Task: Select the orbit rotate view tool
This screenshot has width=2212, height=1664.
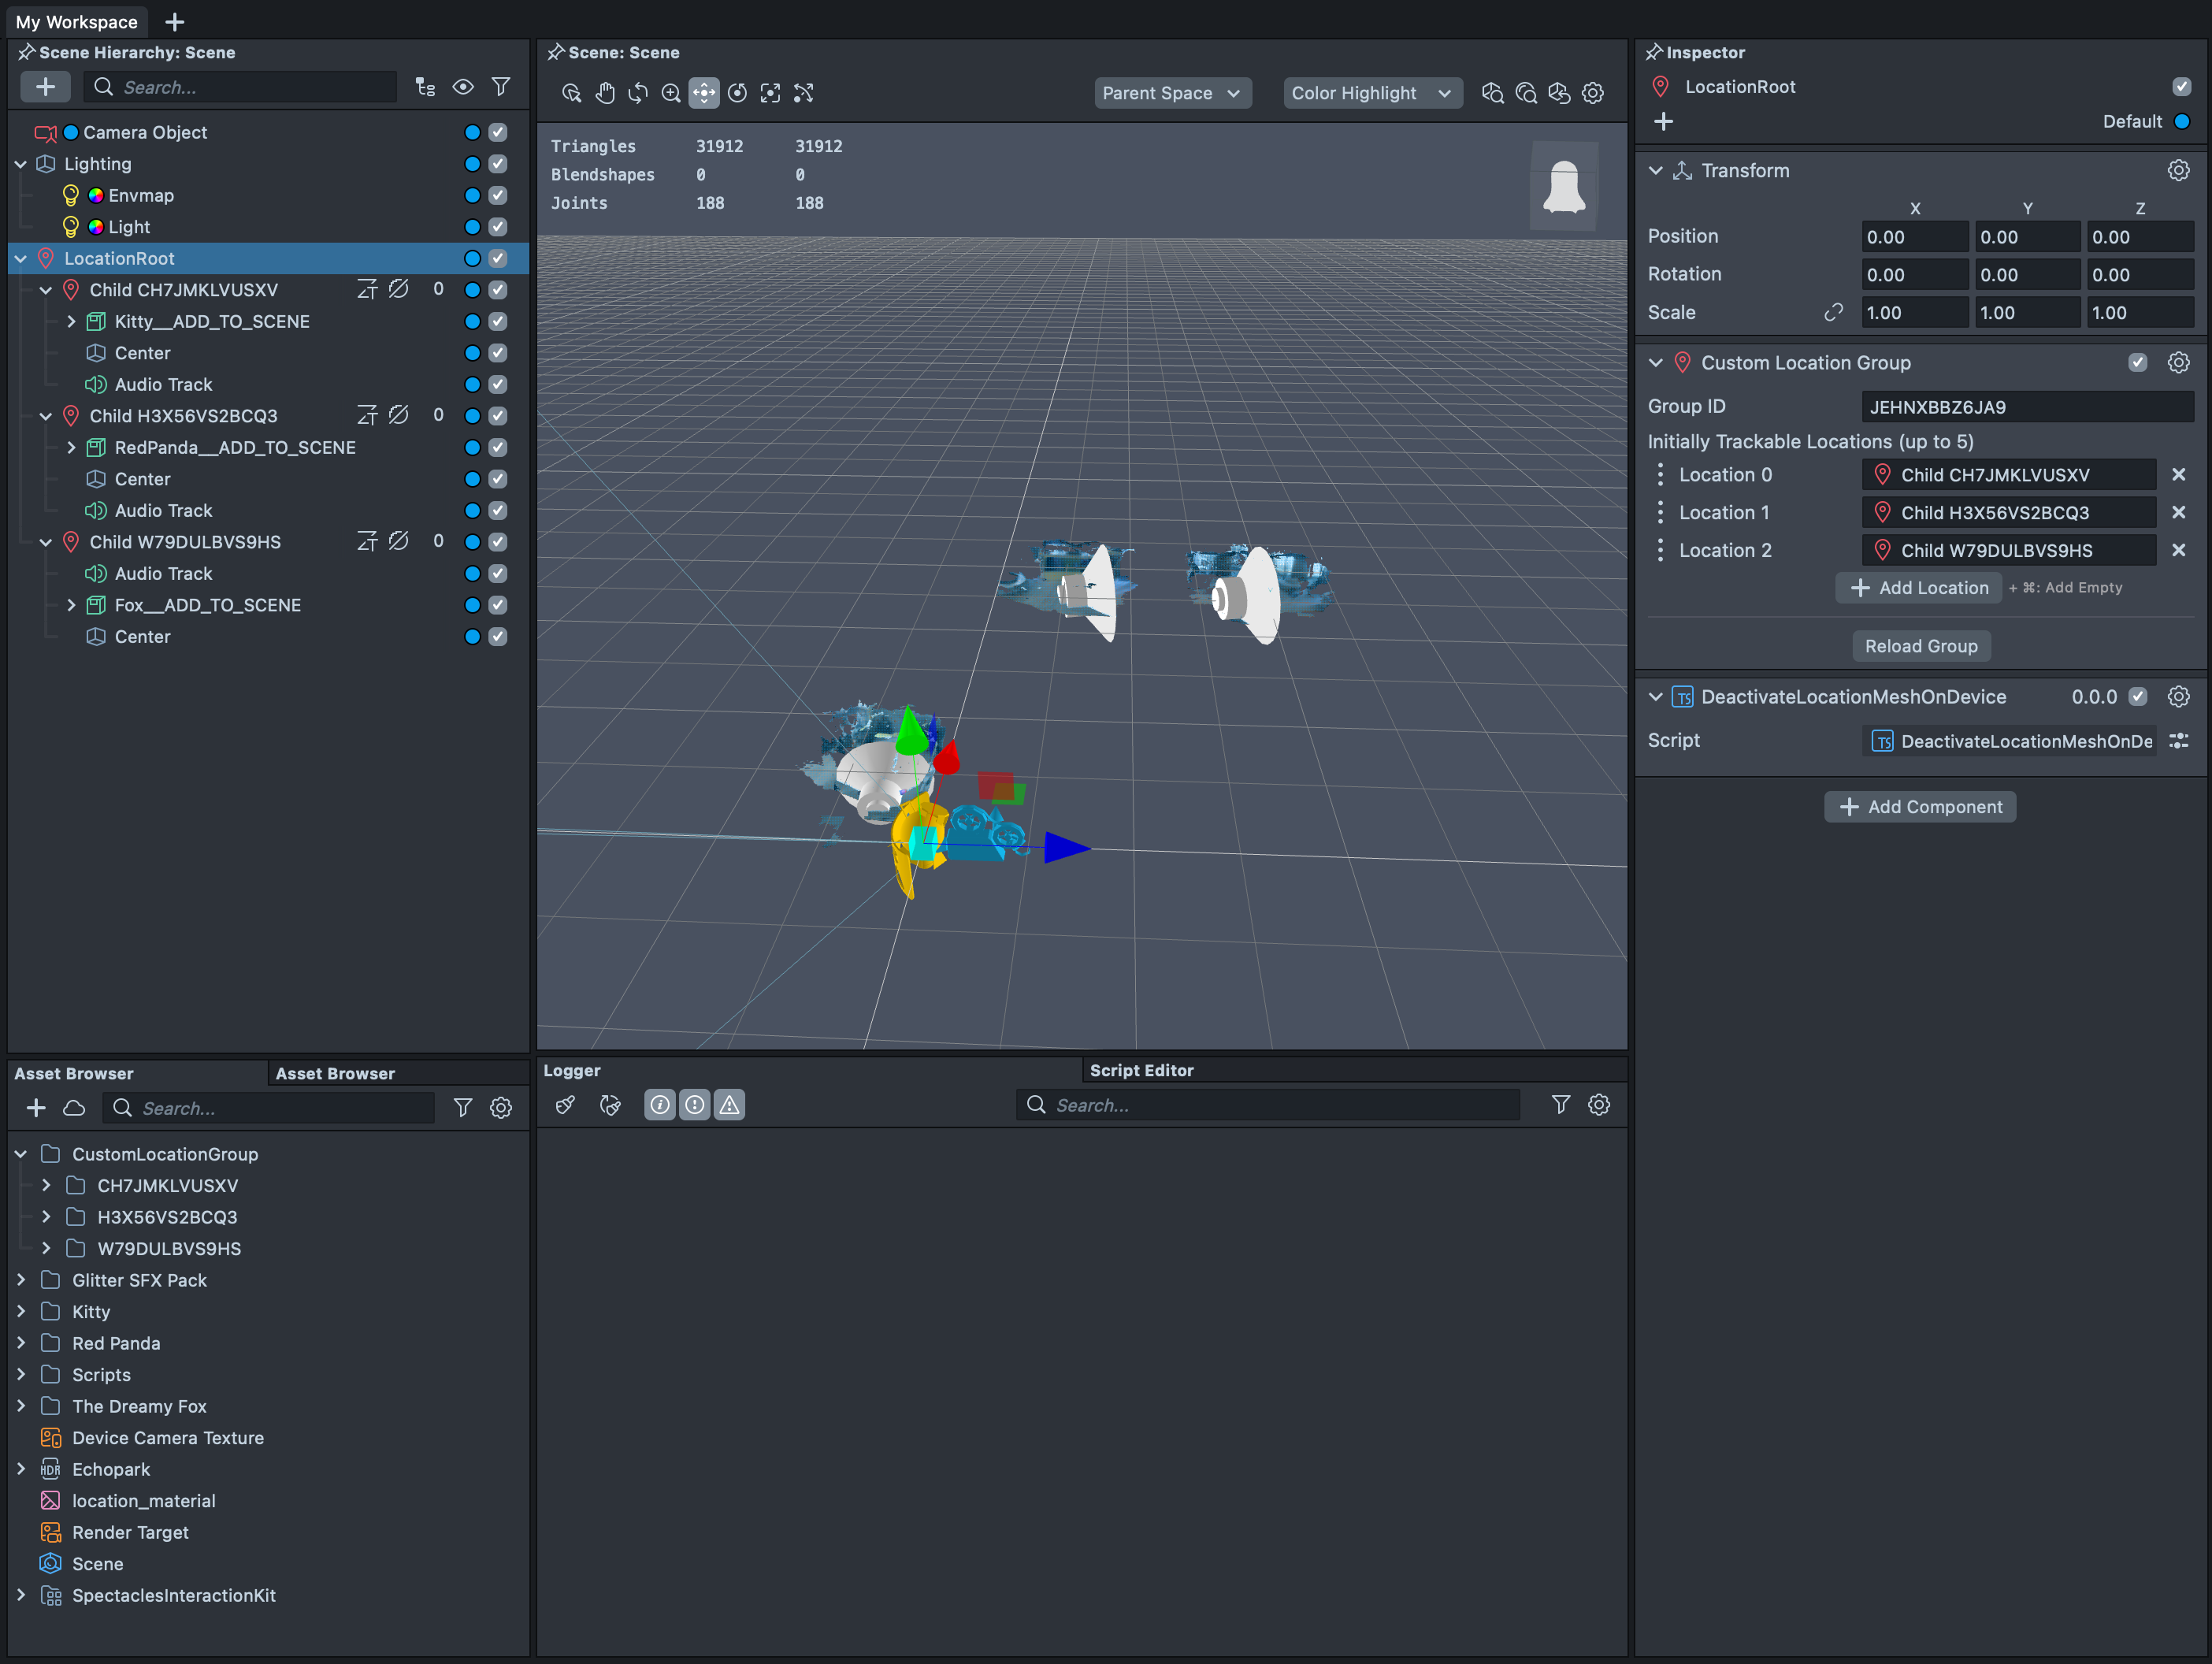Action: click(x=638, y=93)
